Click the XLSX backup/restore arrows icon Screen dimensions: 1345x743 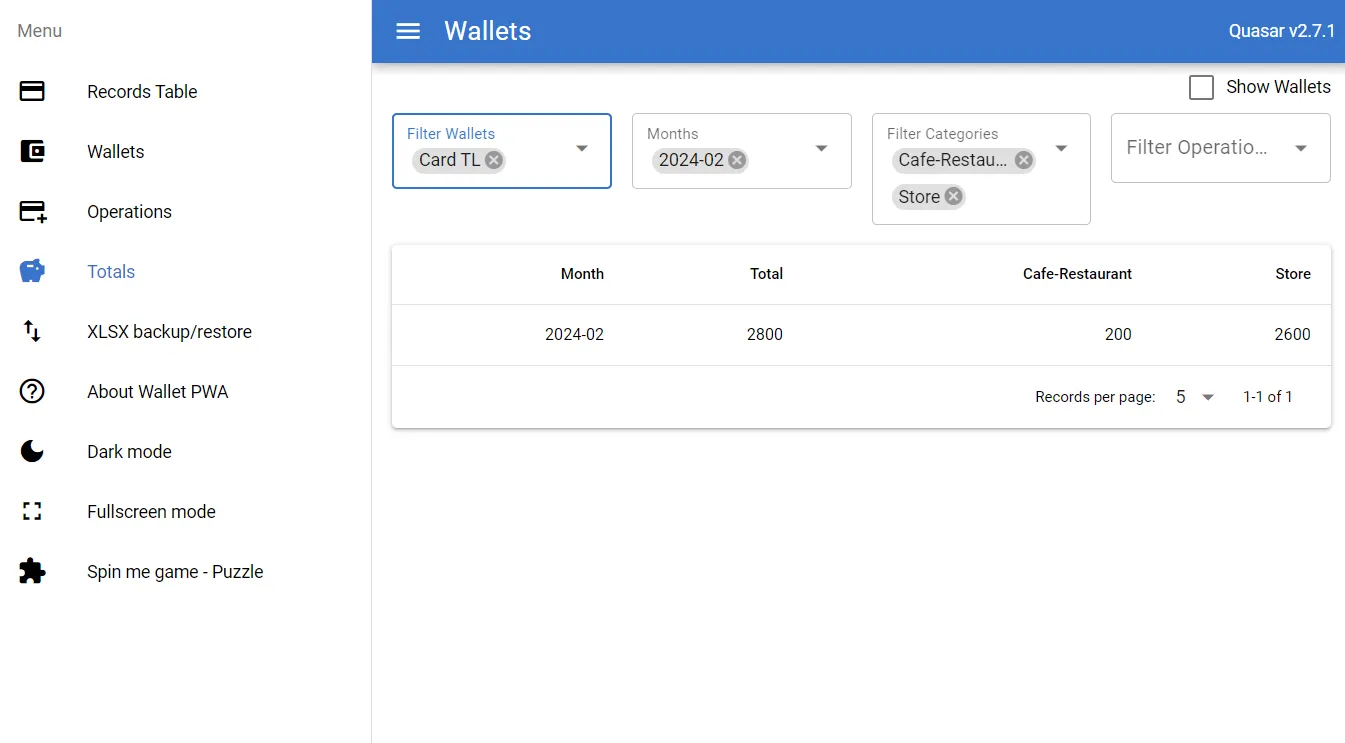point(32,332)
